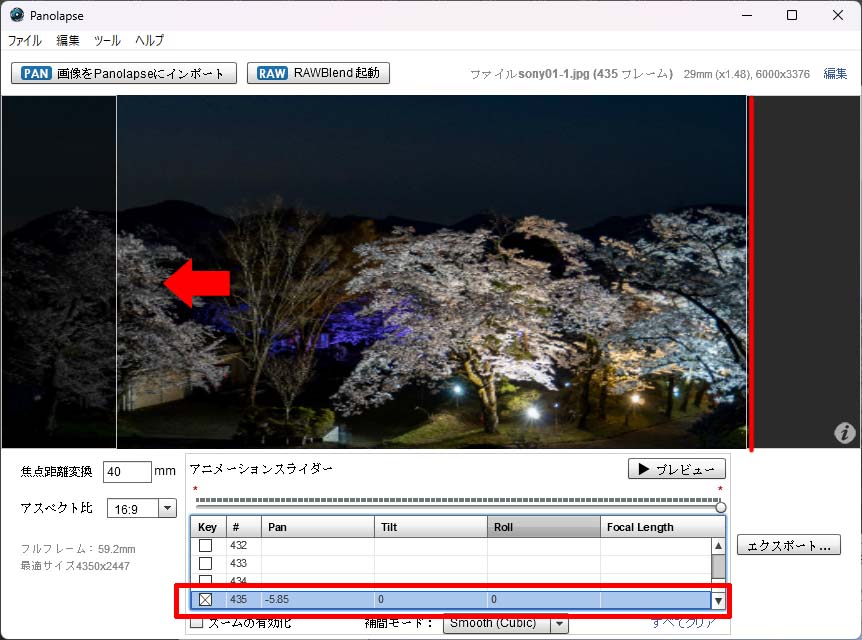The width and height of the screenshot is (862, 640).
Task: Launch RAWBlend with the RAW button
Action: coord(318,73)
